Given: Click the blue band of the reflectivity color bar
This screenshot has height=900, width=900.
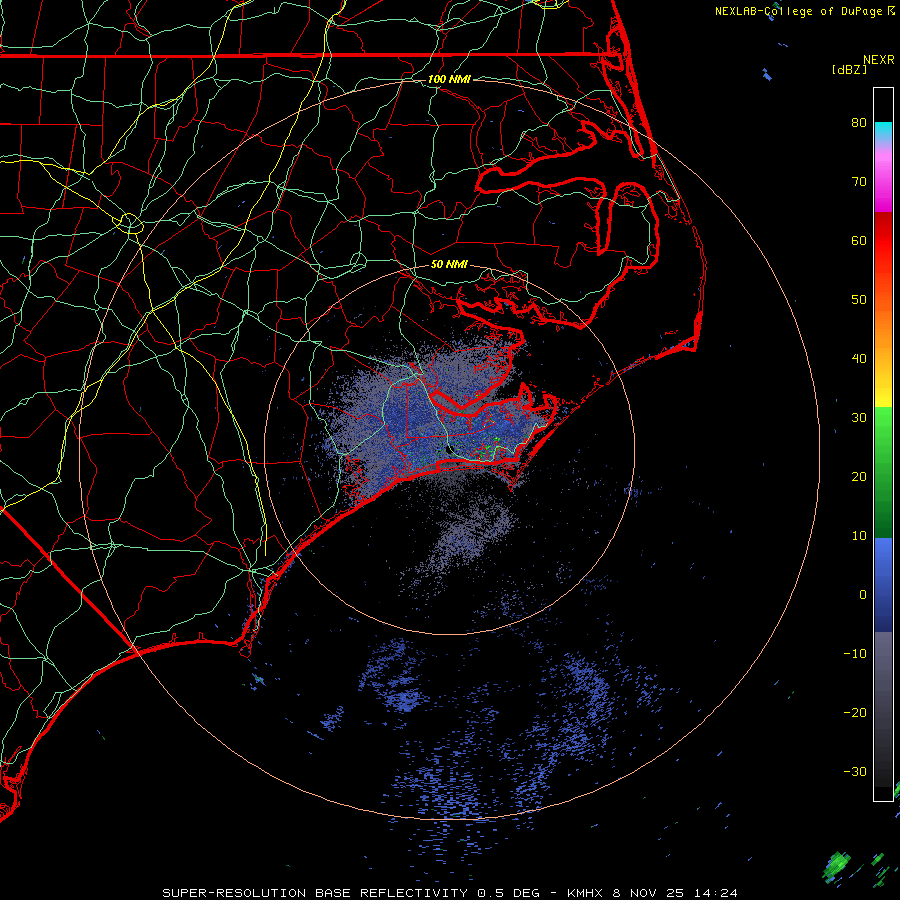Looking at the screenshot, I should (x=883, y=584).
